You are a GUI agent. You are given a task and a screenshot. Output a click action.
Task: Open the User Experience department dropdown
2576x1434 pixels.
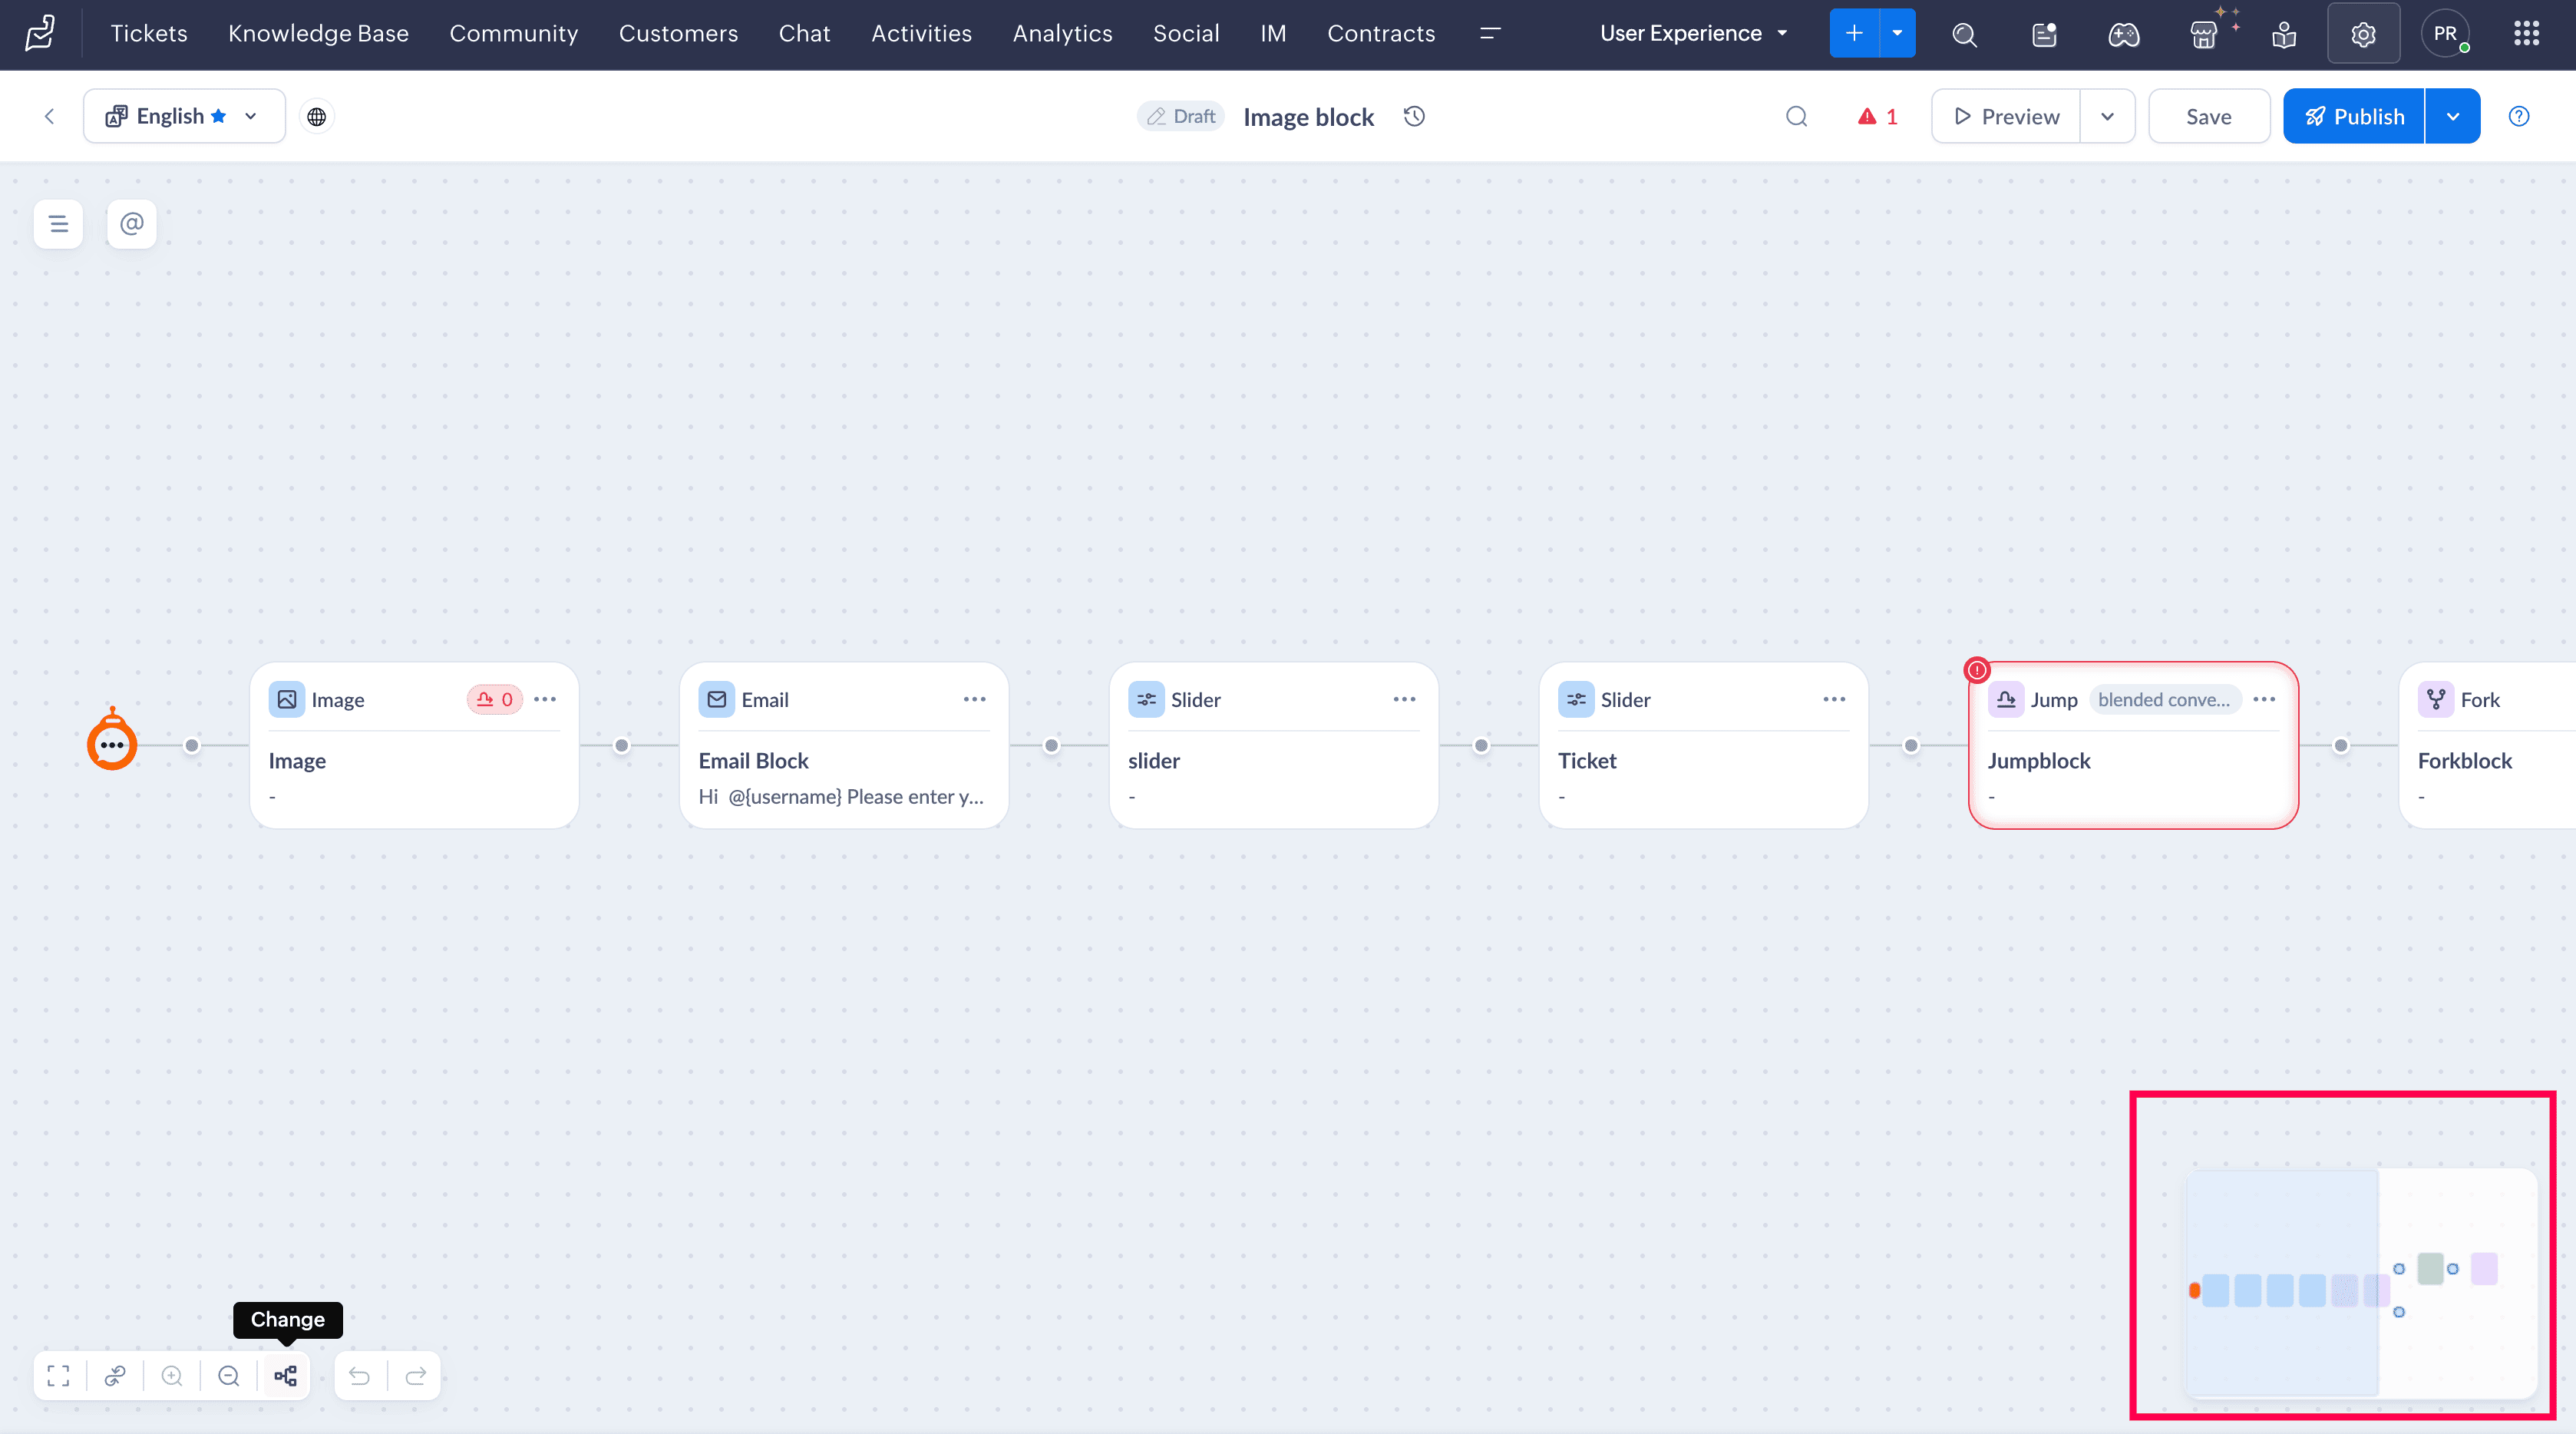(1693, 33)
